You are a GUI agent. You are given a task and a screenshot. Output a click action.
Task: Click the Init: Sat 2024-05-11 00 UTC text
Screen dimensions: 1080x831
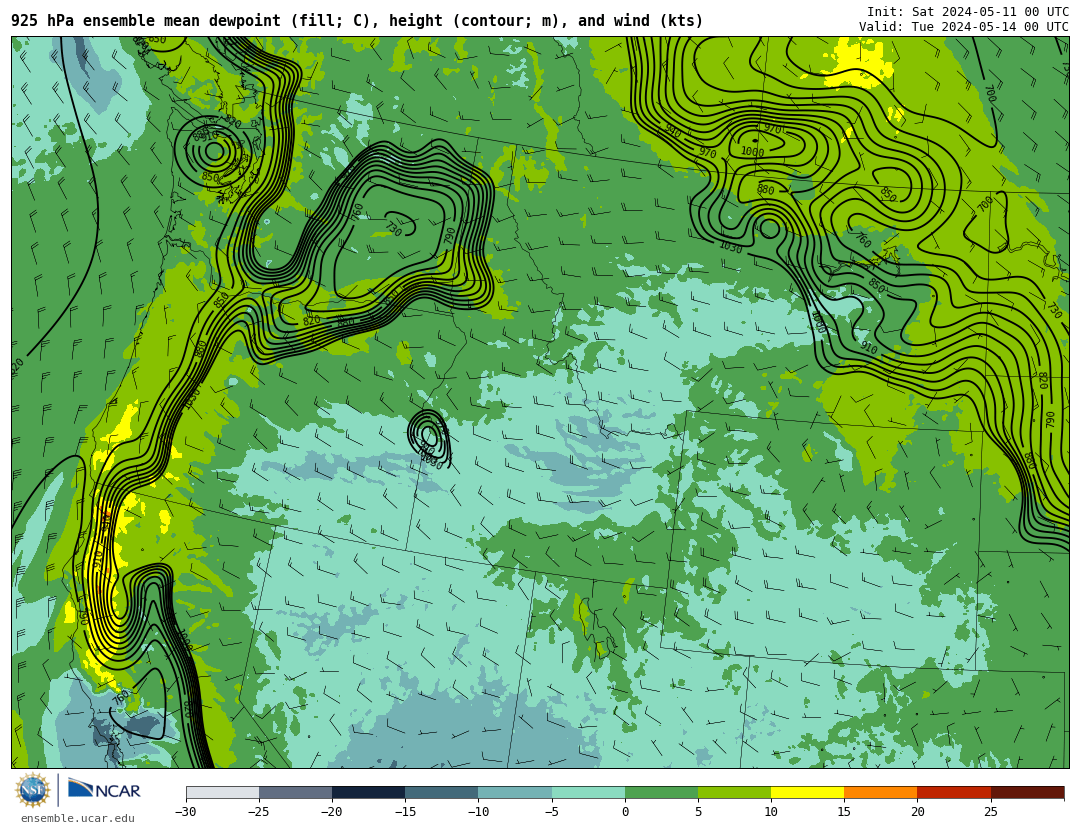pos(968,12)
